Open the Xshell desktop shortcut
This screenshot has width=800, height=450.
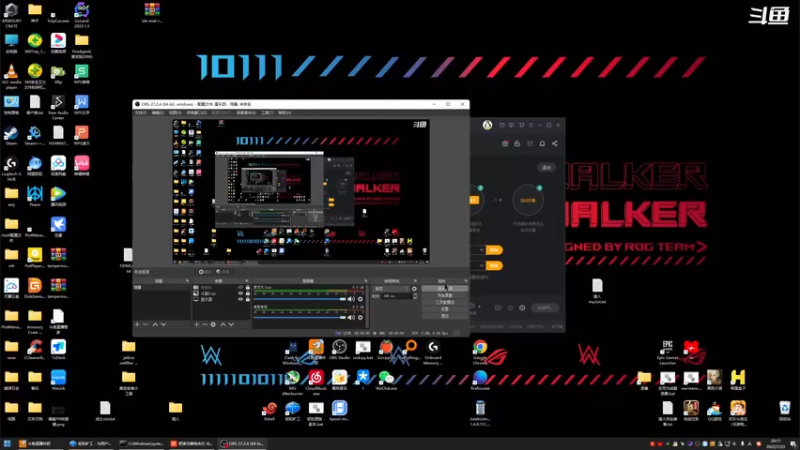click(x=269, y=411)
